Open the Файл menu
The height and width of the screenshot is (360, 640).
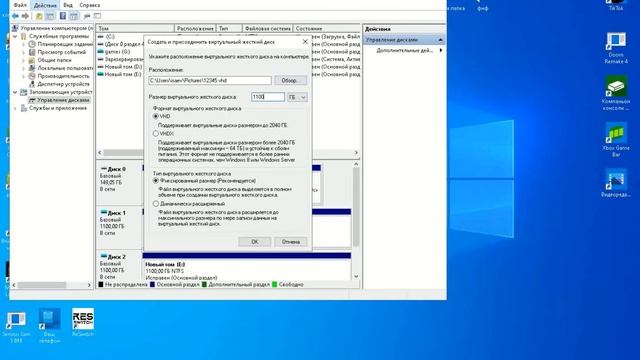click(20, 5)
